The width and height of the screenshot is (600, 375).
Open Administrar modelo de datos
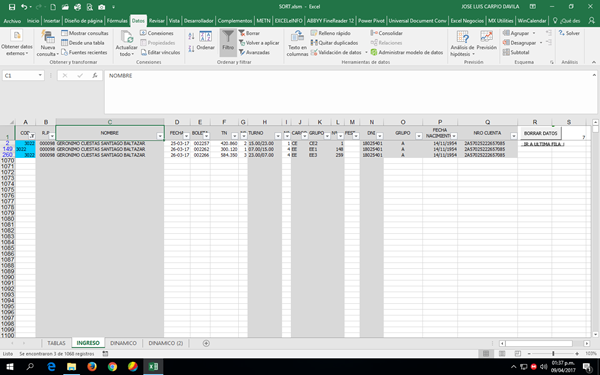click(407, 52)
